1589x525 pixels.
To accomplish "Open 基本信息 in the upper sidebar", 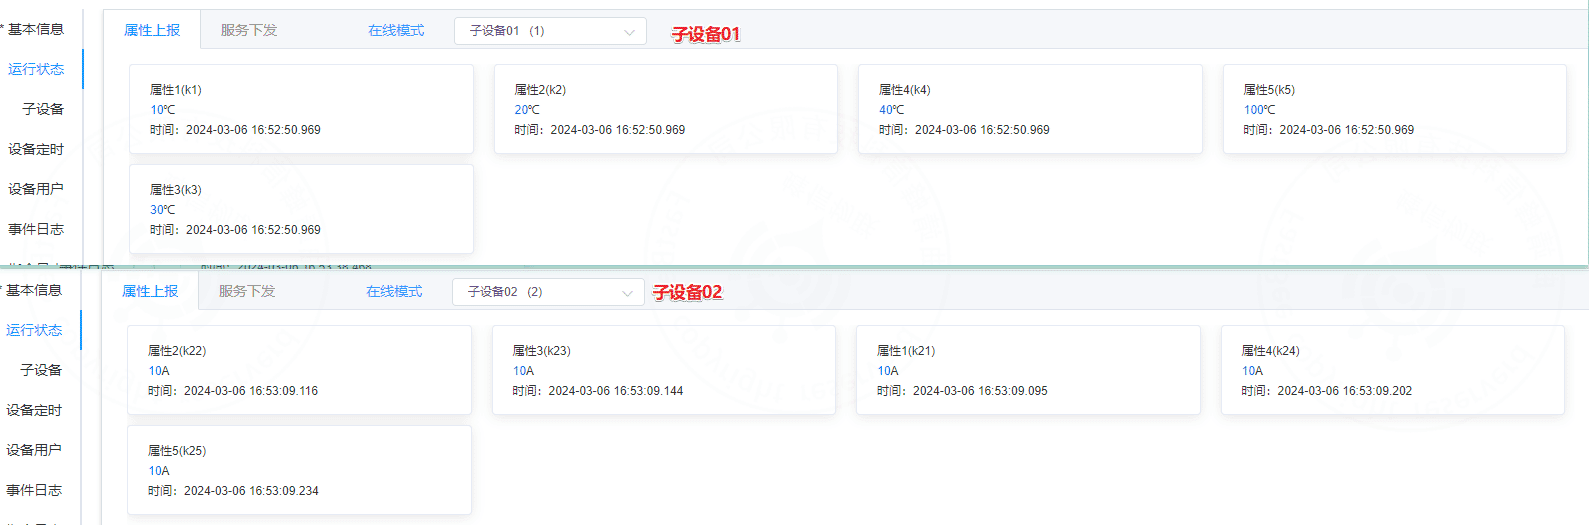I will click(x=36, y=29).
